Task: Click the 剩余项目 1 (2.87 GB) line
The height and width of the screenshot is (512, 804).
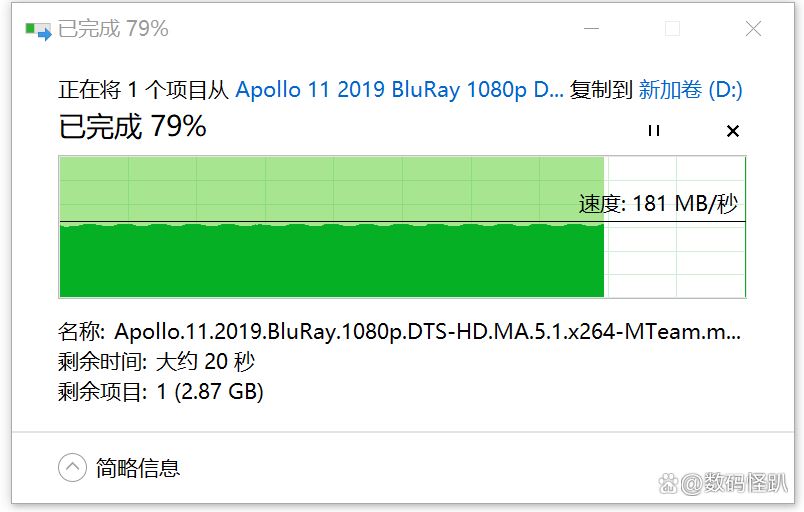Action: pyautogui.click(x=161, y=391)
